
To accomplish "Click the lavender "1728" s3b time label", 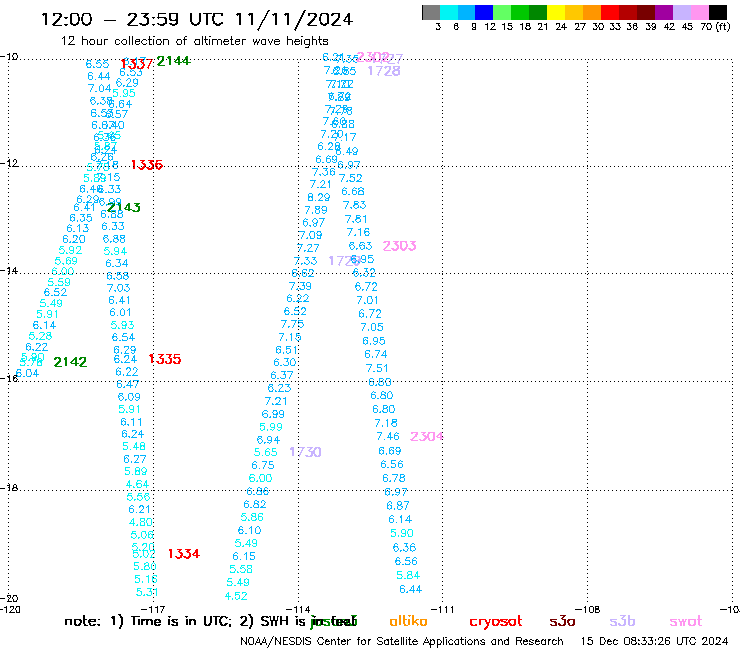I will 384,71.
